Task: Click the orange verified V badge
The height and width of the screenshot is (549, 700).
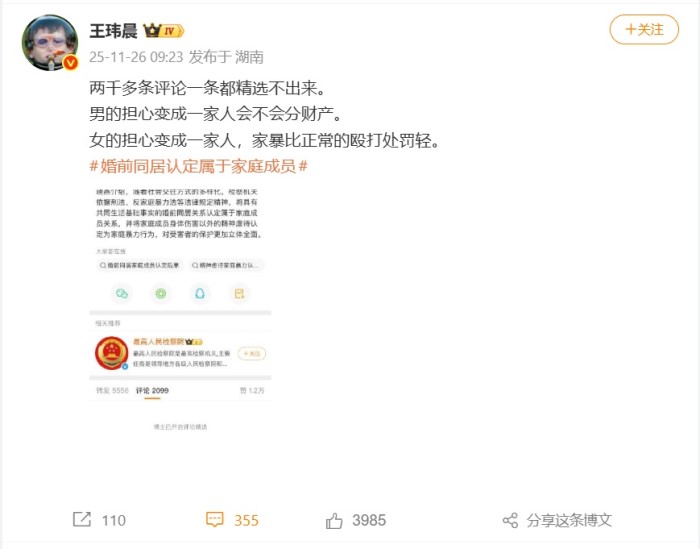Action: 70,63
